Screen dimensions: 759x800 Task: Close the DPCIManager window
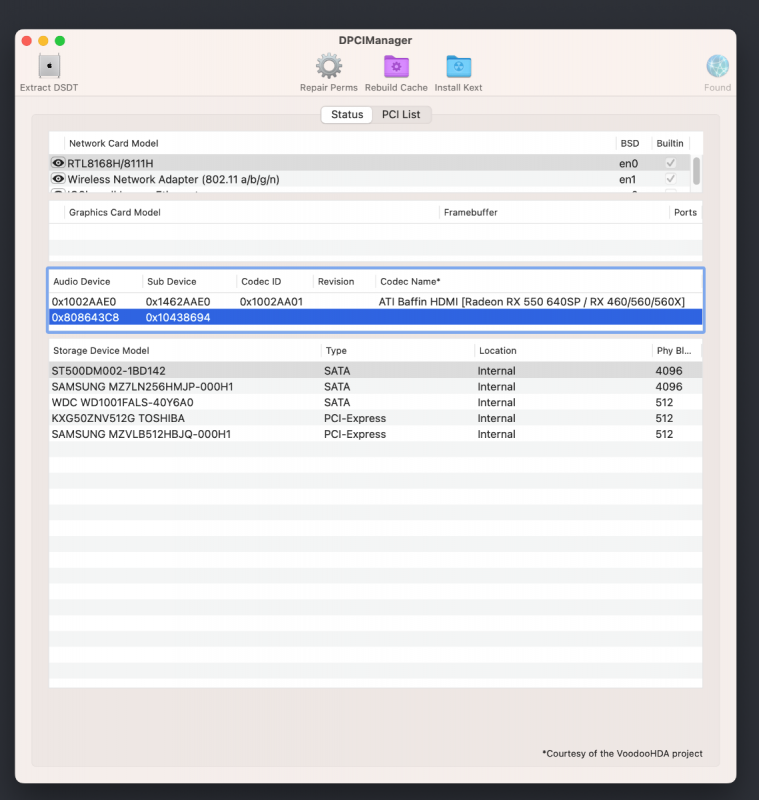(x=27, y=41)
